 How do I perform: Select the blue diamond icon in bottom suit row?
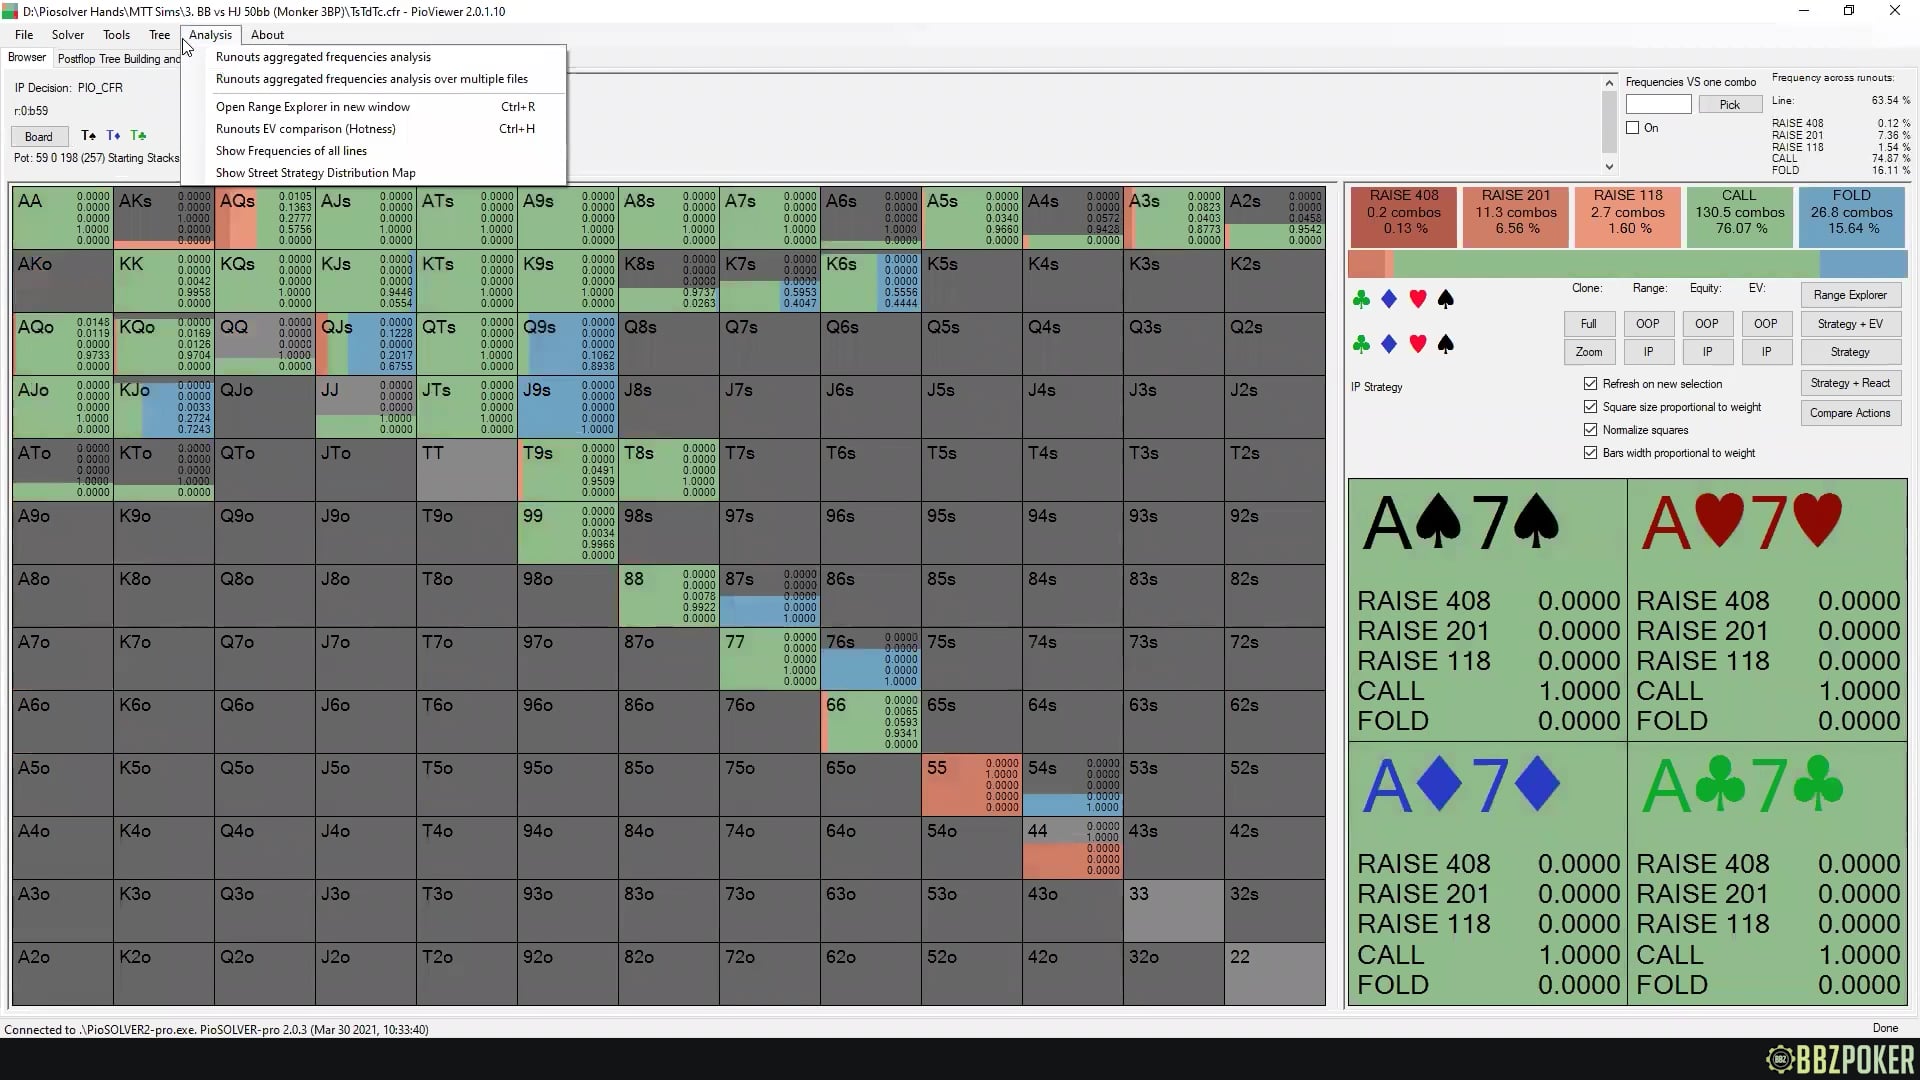1388,344
